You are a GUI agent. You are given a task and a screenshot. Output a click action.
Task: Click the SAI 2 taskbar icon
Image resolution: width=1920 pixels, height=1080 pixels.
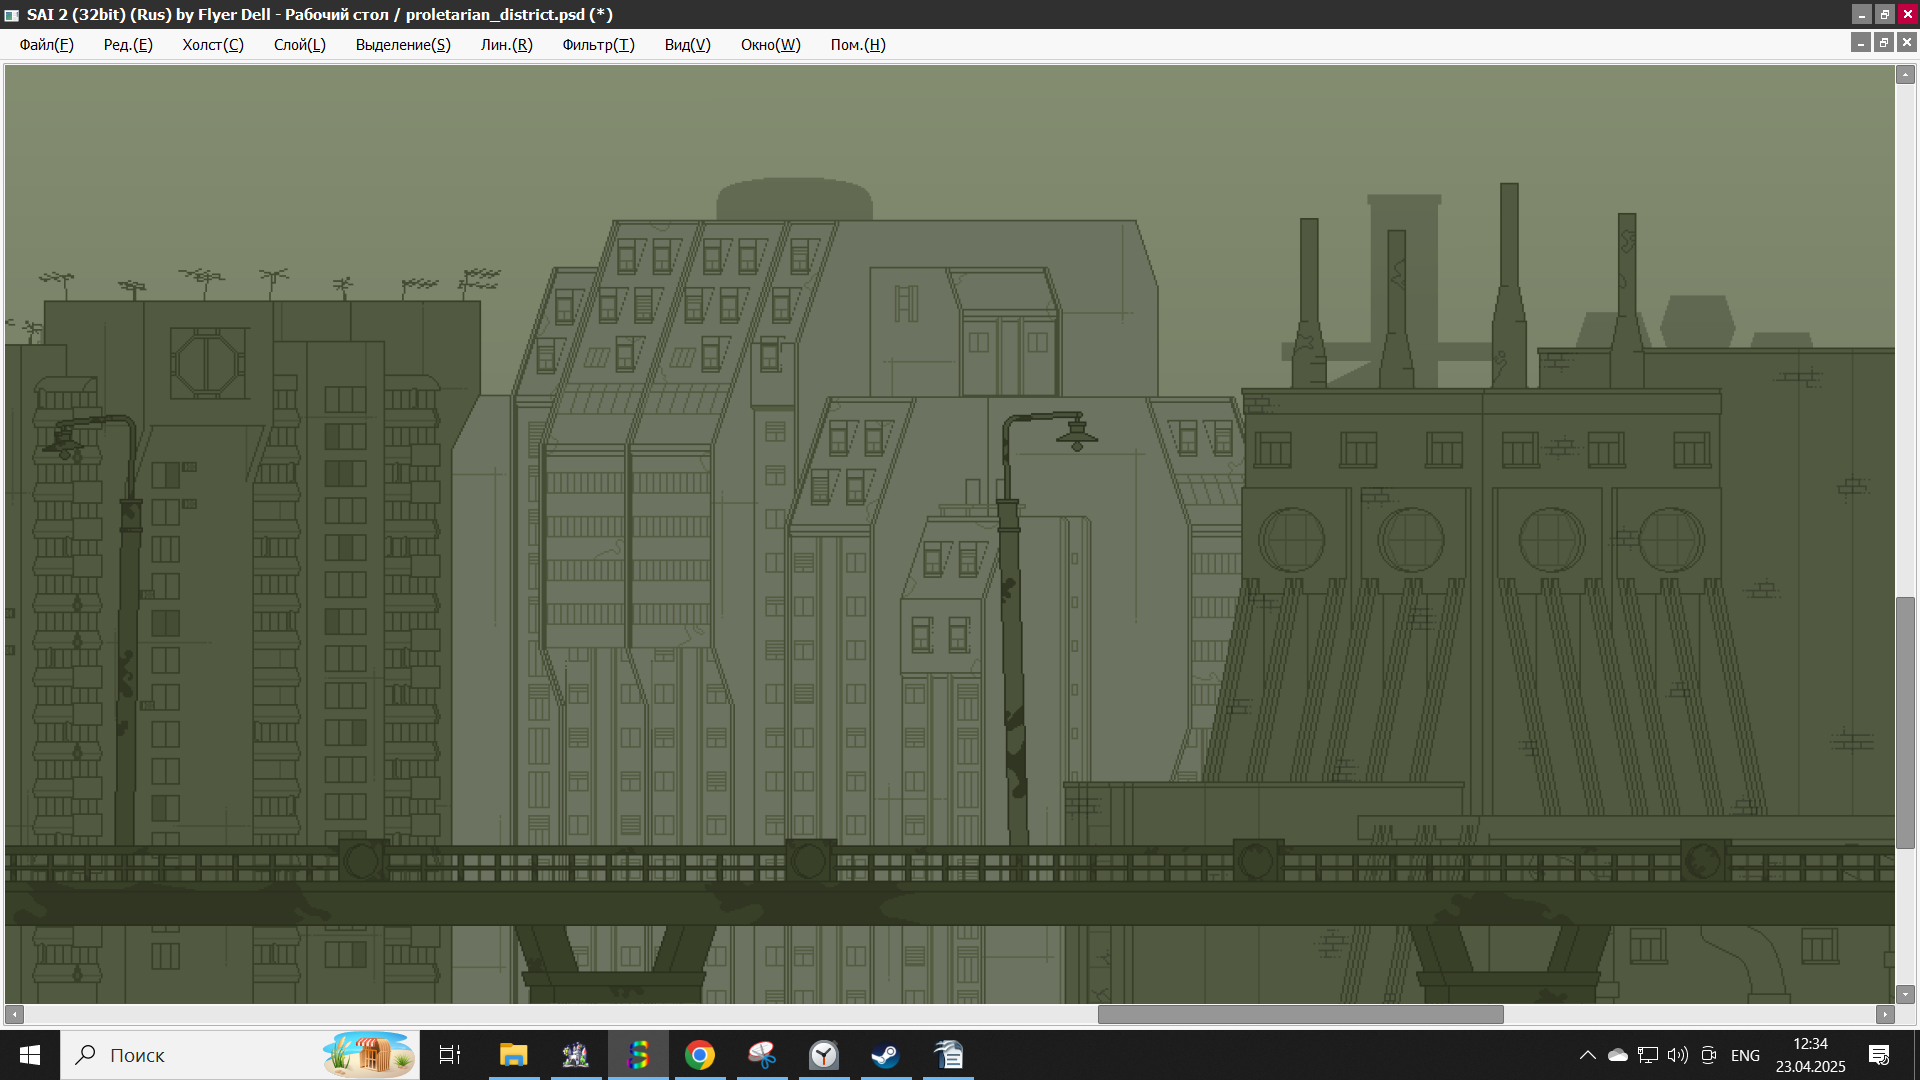click(638, 1055)
